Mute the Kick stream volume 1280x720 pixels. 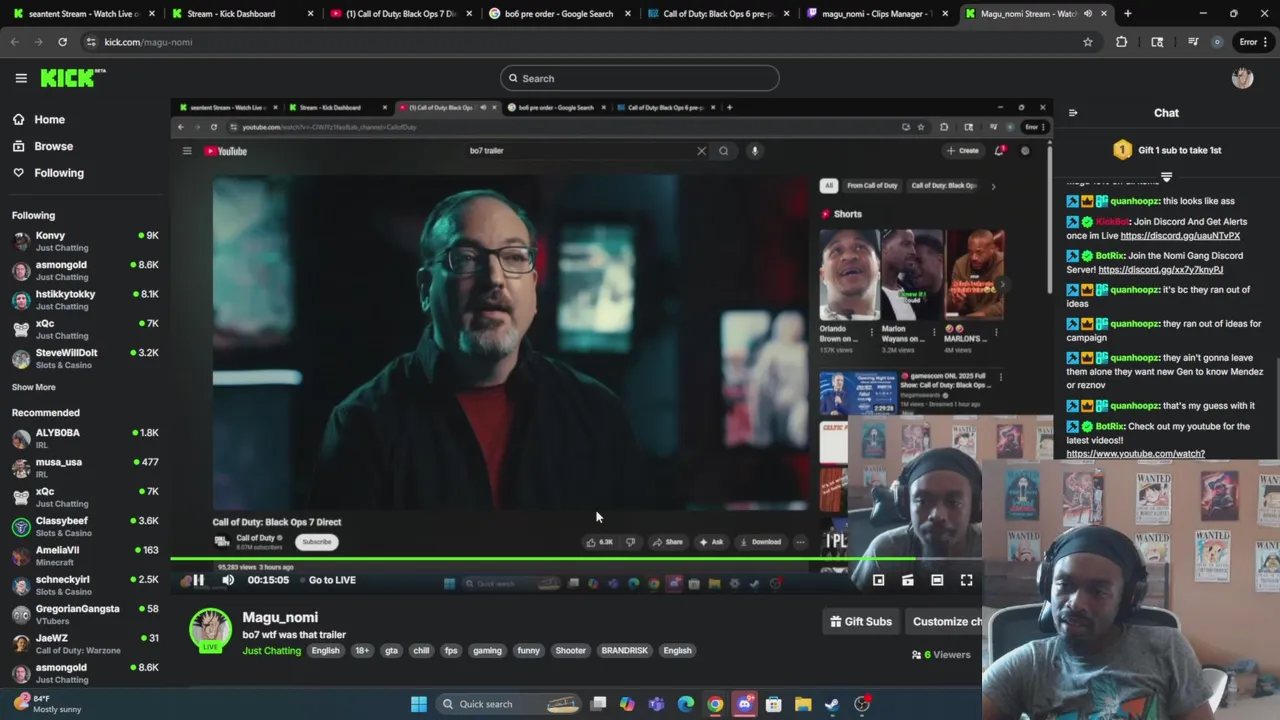(x=228, y=580)
